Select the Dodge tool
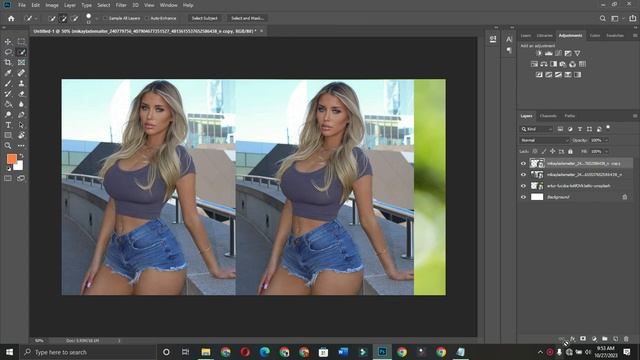The height and width of the screenshot is (360, 640). 8,115
